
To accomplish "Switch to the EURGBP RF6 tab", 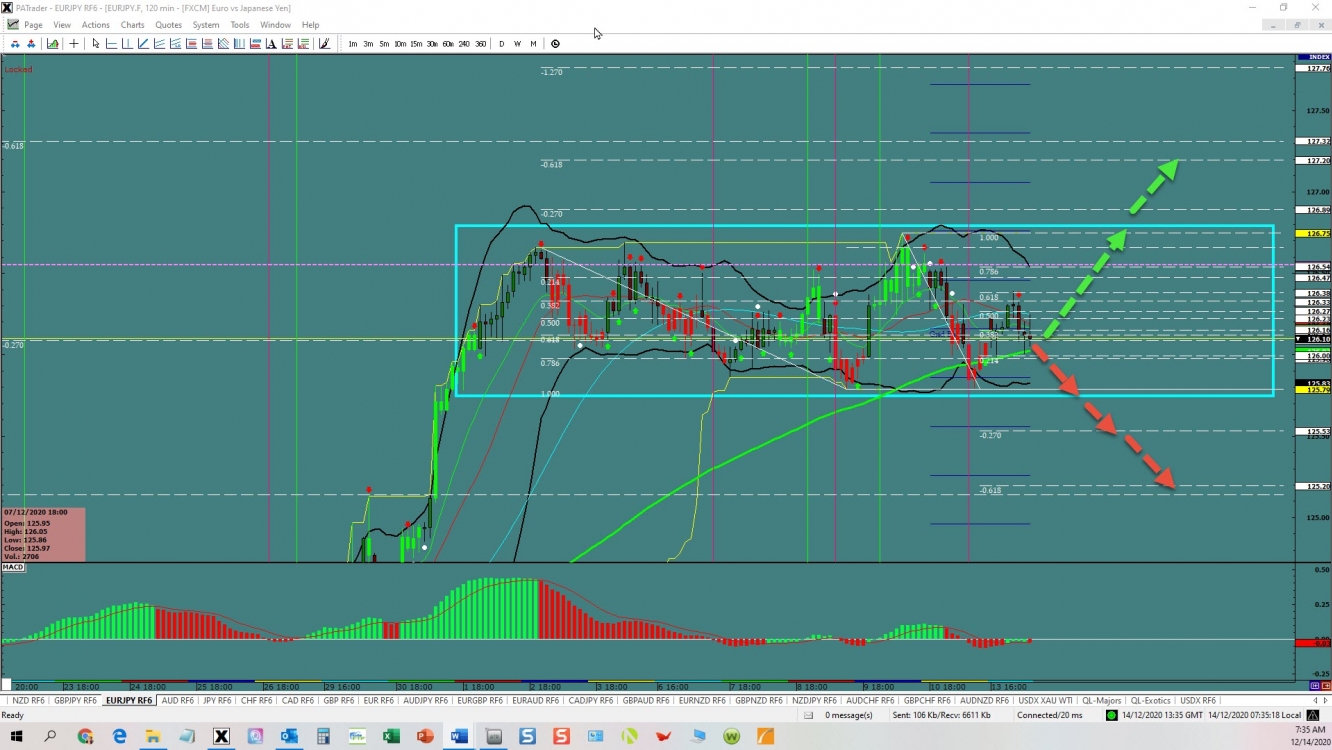I will (481, 701).
